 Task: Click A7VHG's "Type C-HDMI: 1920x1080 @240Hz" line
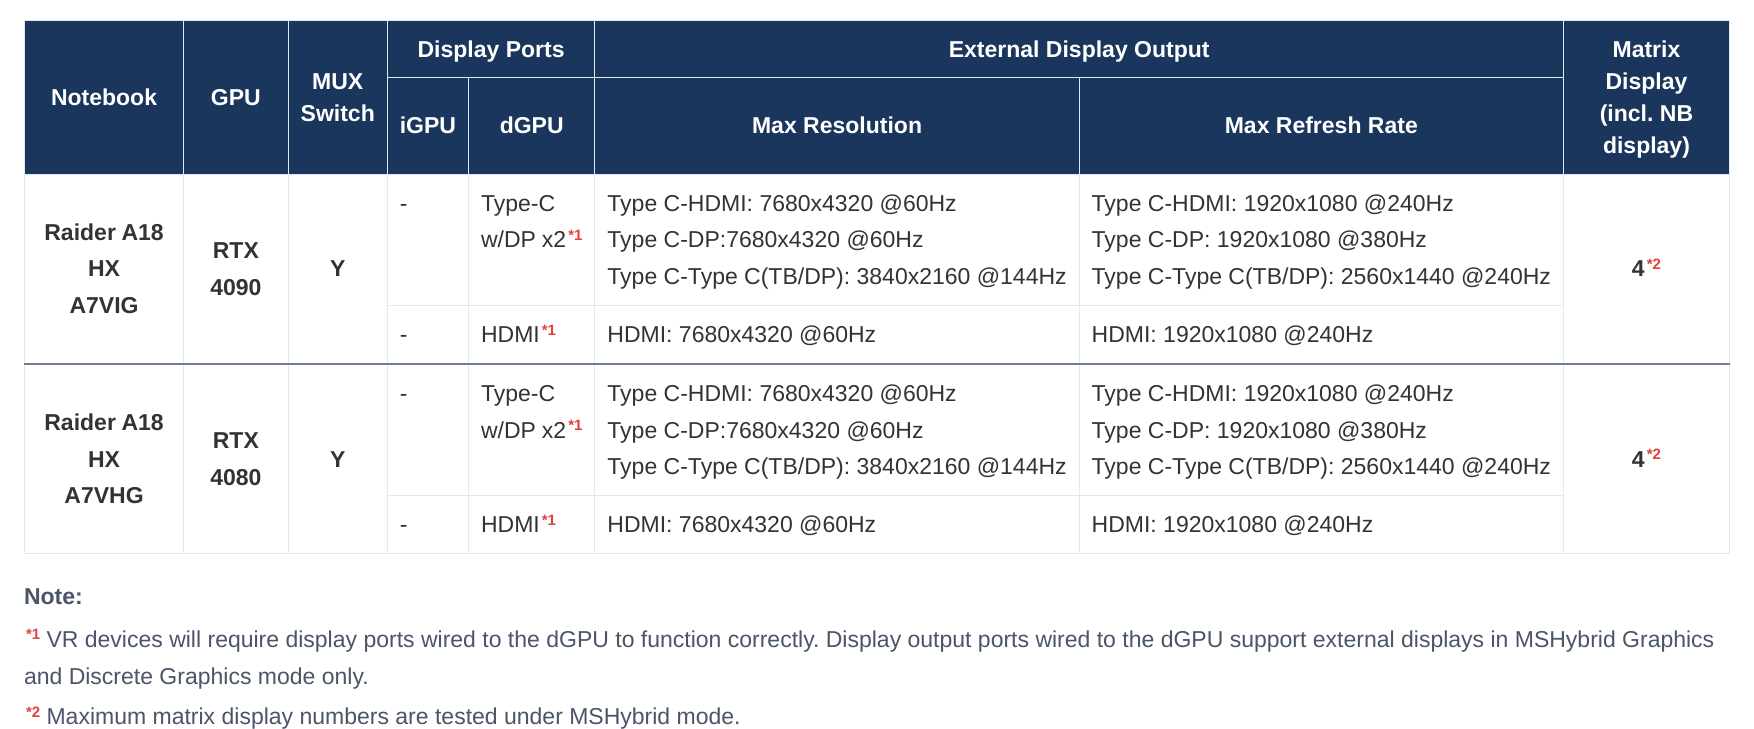pyautogui.click(x=1272, y=393)
